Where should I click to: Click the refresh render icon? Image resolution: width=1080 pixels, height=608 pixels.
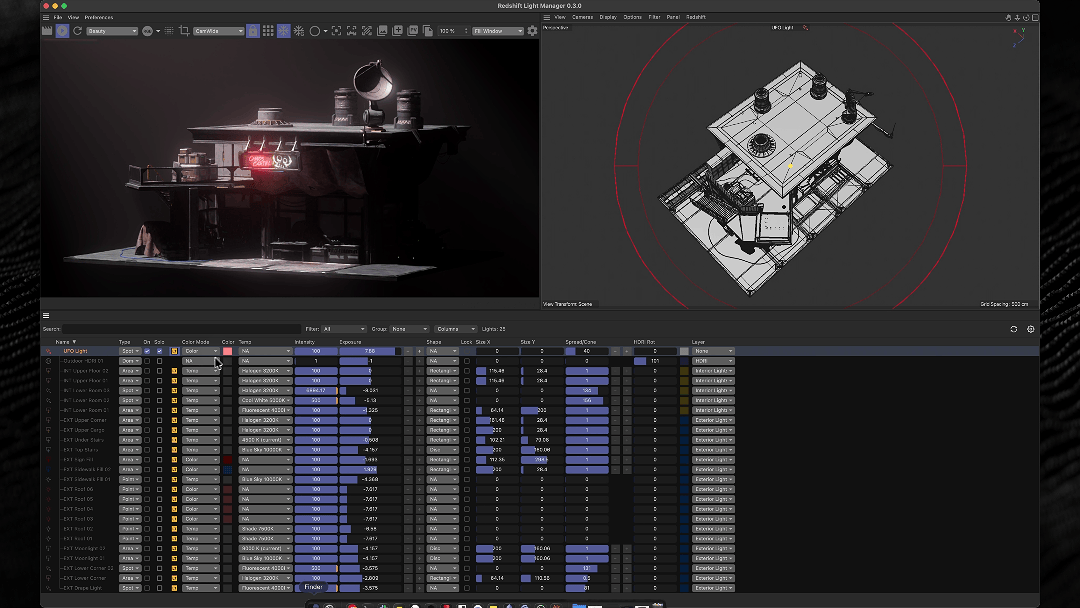pyautogui.click(x=78, y=31)
